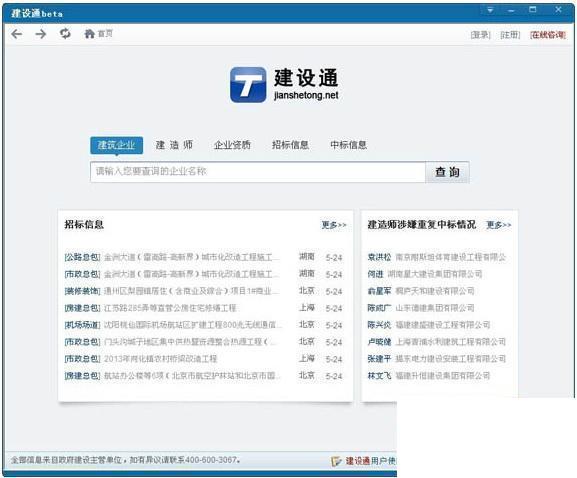Minimize the 建设通beta window
This screenshot has height=478, width=577.
pyautogui.click(x=511, y=10)
